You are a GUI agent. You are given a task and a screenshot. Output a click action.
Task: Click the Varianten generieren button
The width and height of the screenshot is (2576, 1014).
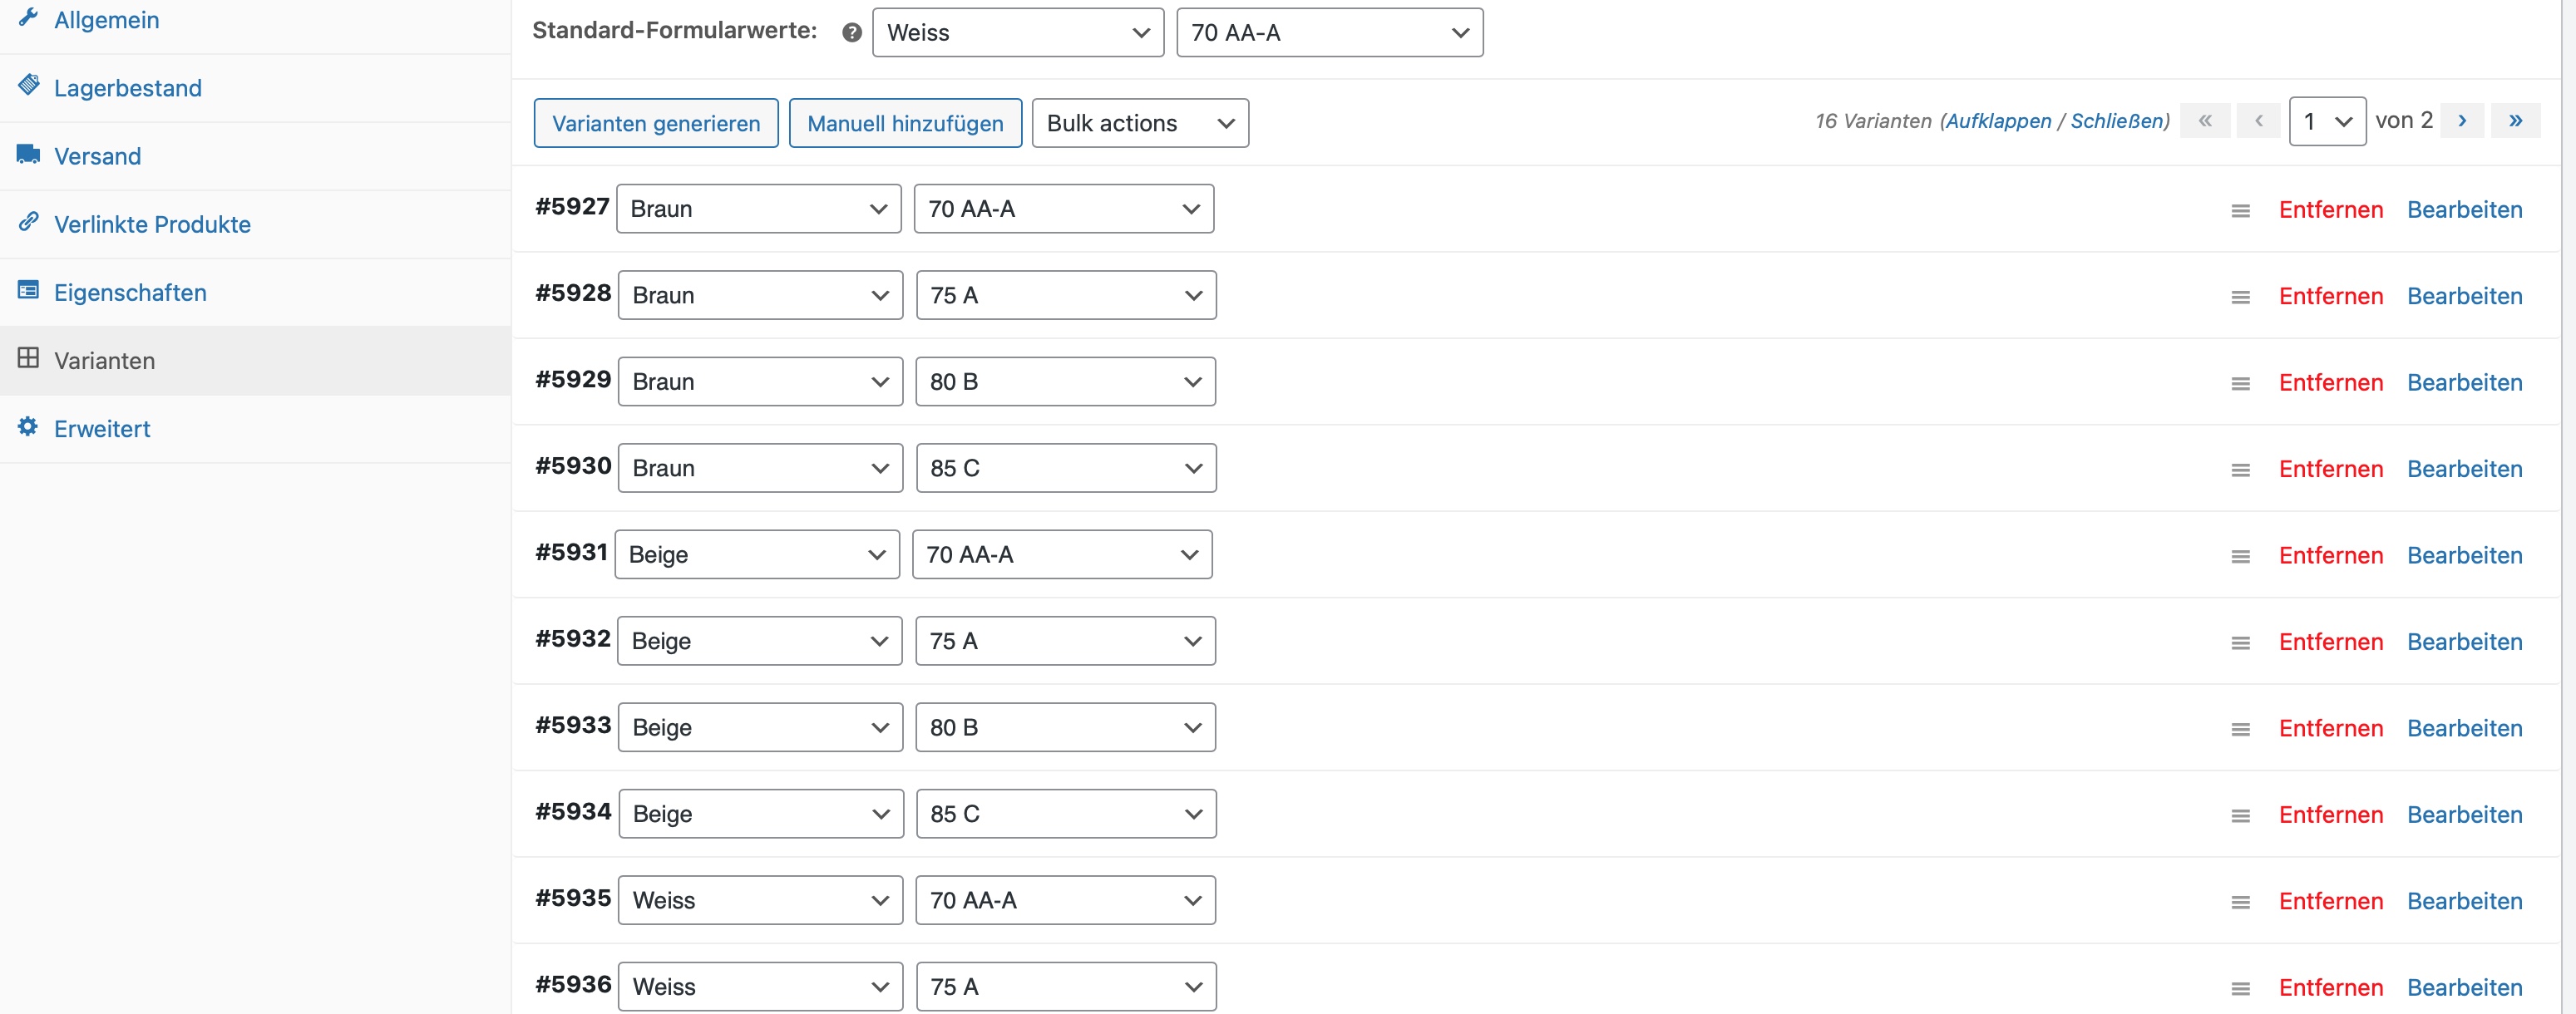tap(656, 123)
